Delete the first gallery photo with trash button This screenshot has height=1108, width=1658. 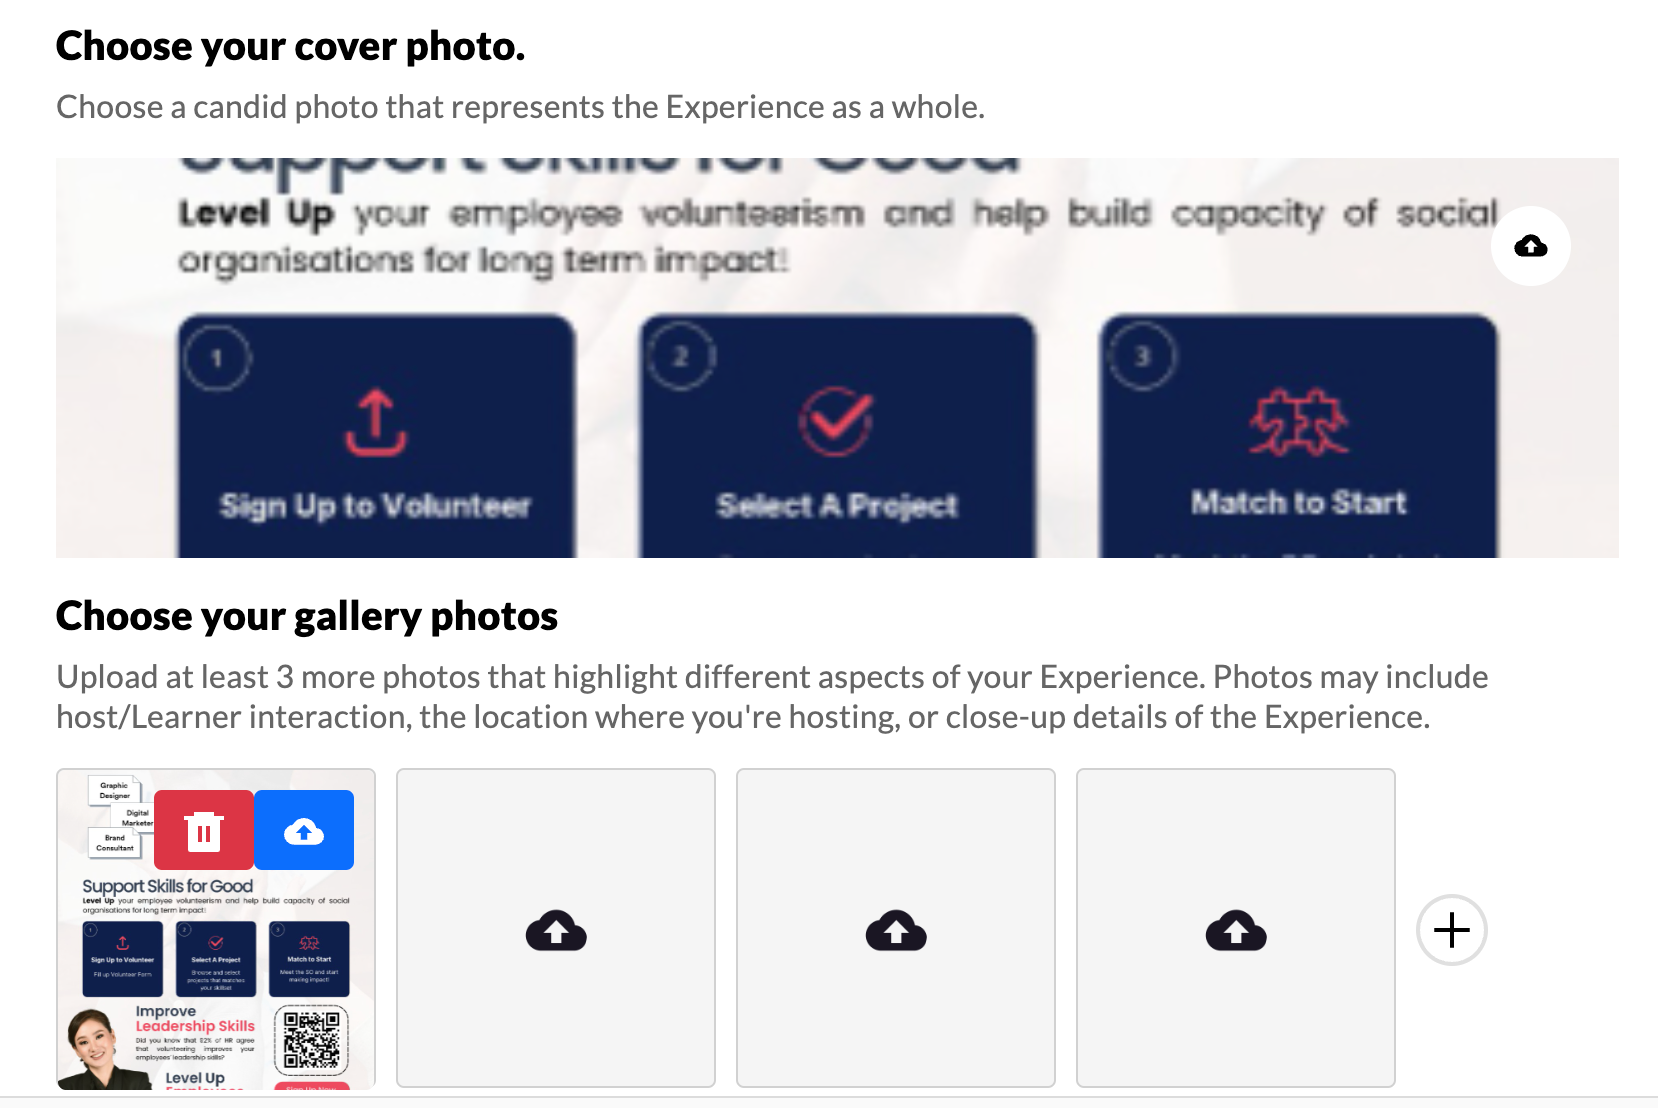click(x=204, y=830)
